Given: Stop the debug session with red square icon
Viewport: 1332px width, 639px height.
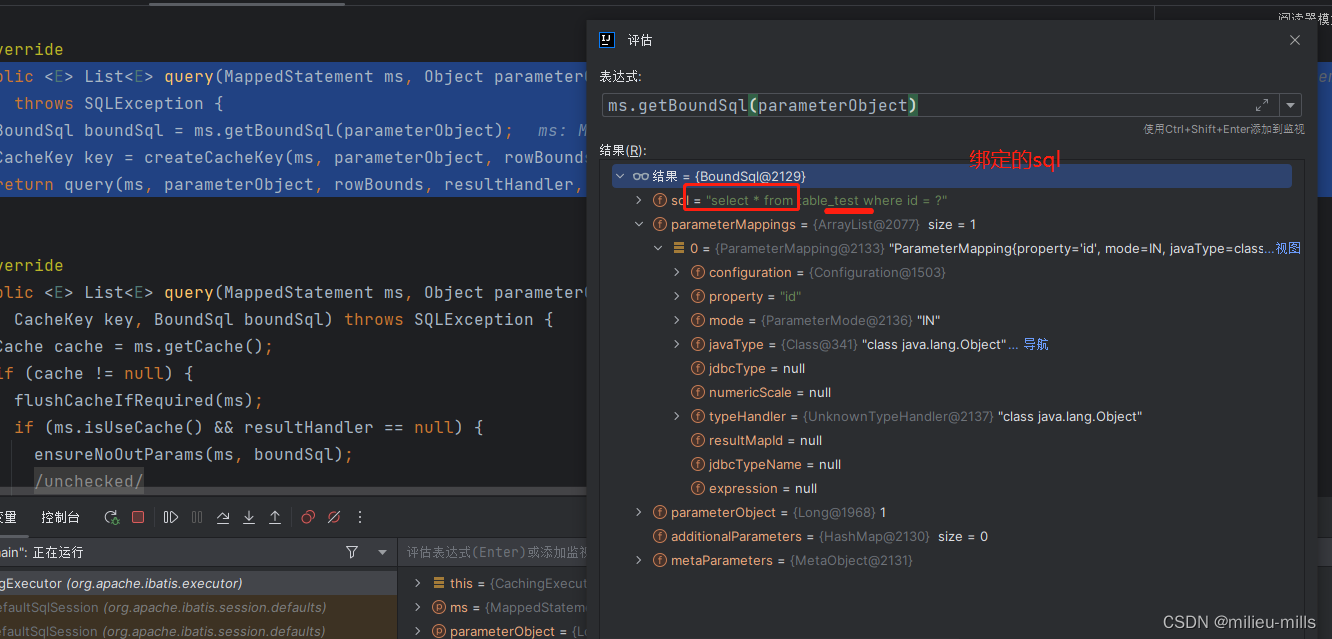Looking at the screenshot, I should point(140,517).
